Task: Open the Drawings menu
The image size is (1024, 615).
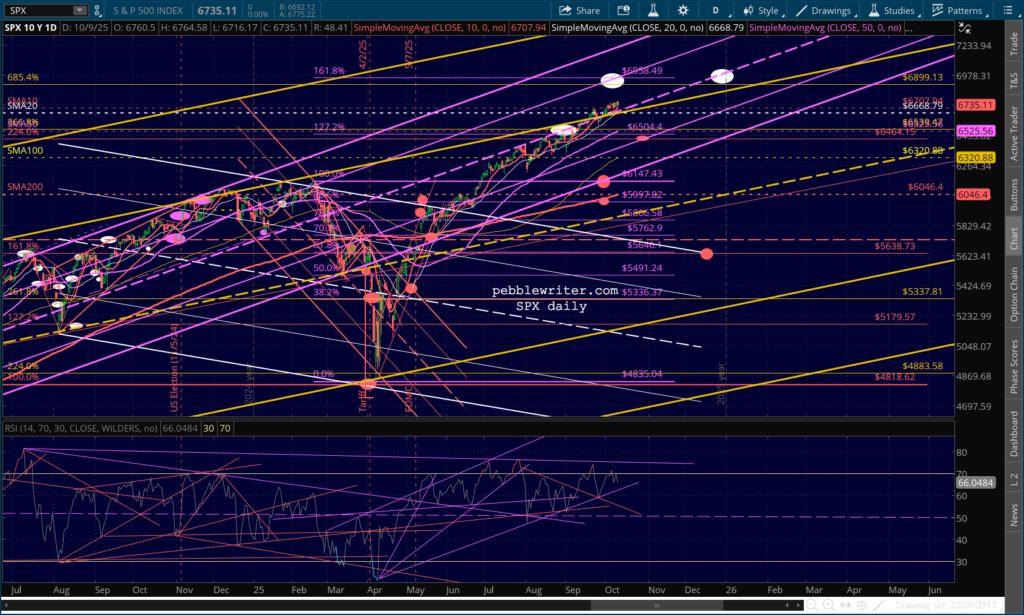Action: pos(824,10)
